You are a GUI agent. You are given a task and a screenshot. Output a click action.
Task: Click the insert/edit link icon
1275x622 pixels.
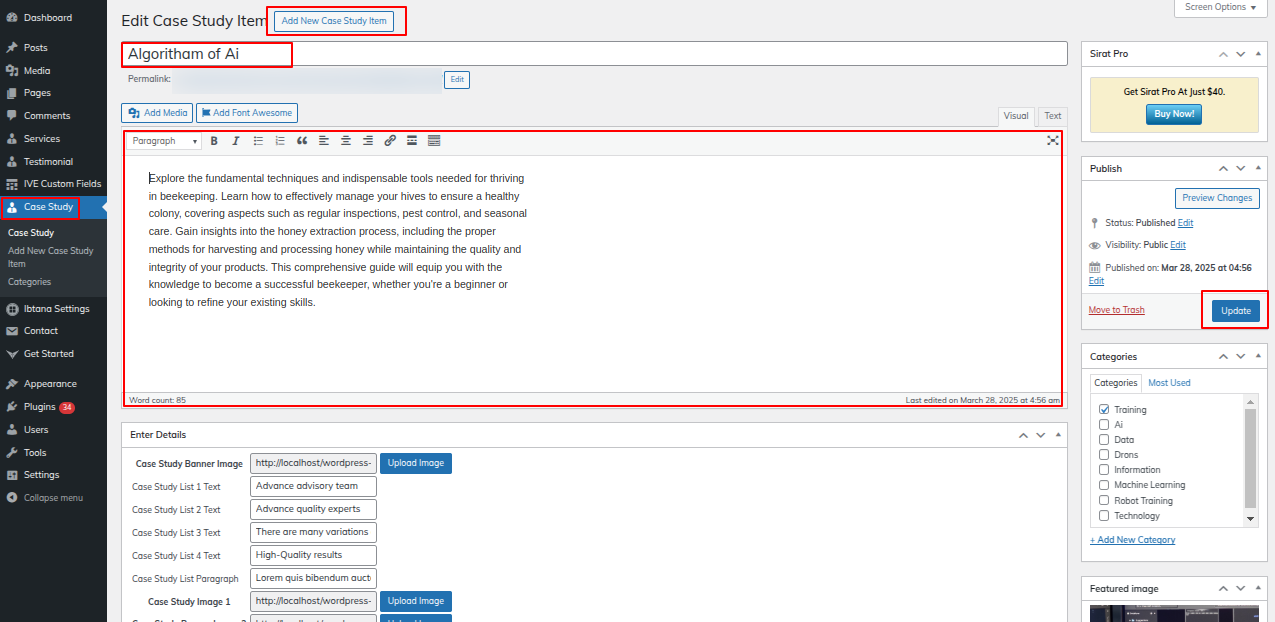click(390, 141)
